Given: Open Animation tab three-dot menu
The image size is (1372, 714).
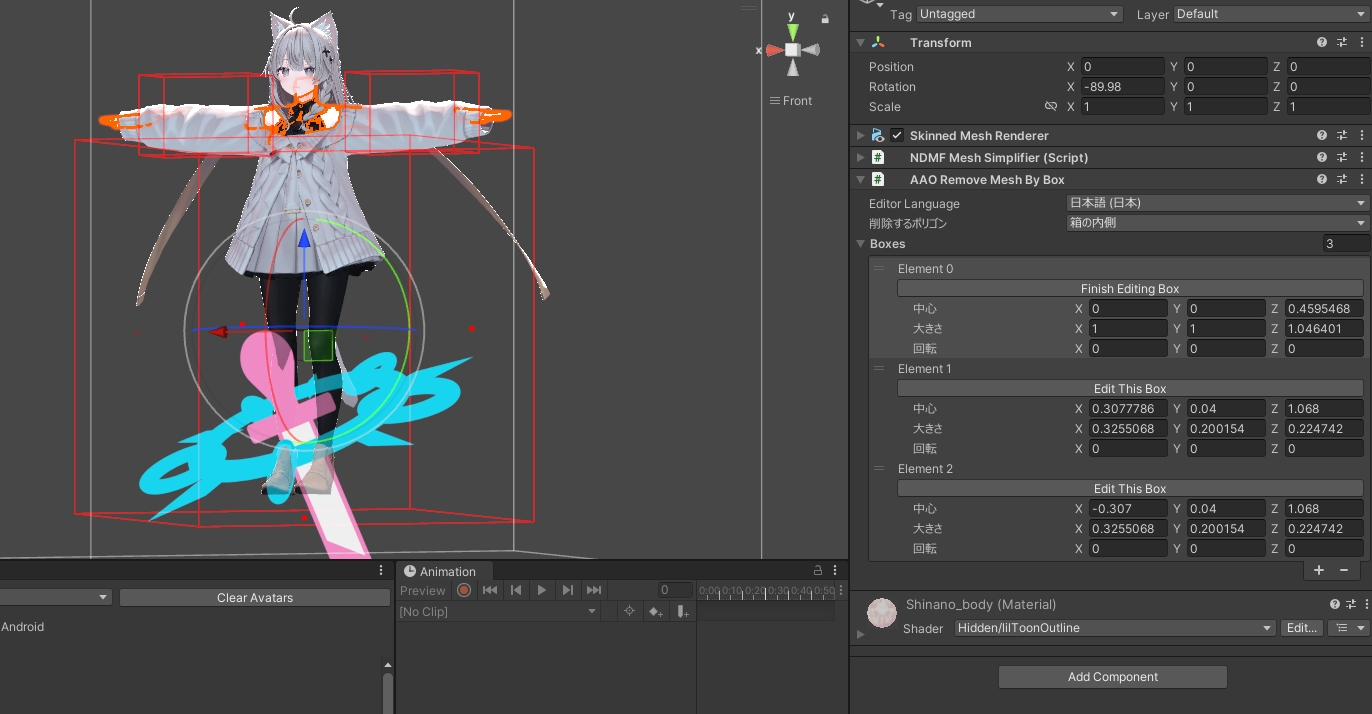Looking at the screenshot, I should [834, 570].
